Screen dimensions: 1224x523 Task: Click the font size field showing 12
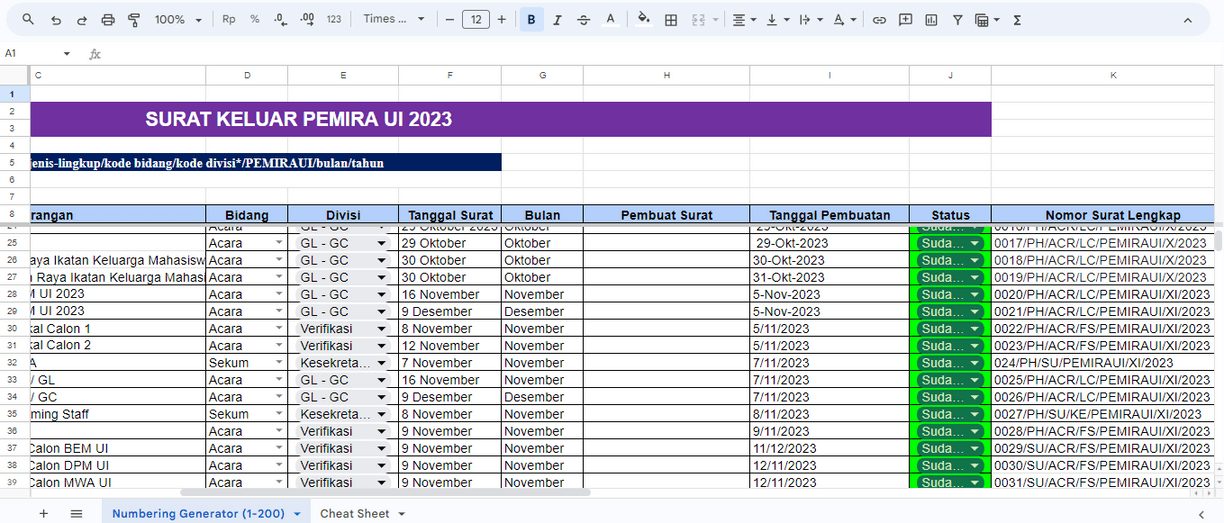(x=476, y=20)
